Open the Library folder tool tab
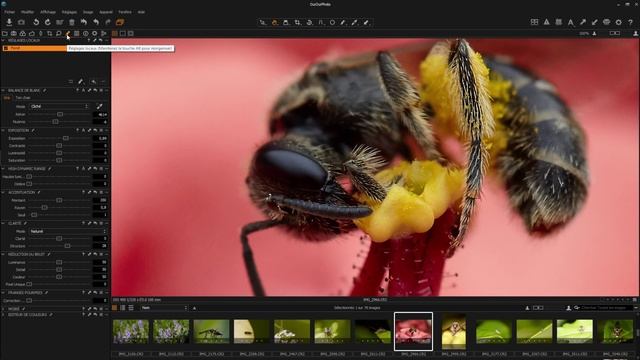This screenshot has height=360, width=640. point(5,33)
